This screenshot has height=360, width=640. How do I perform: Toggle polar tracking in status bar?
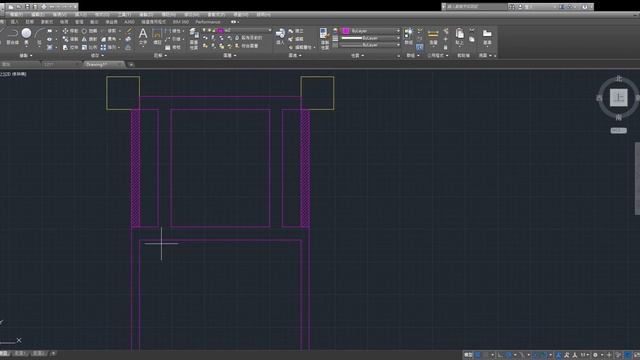coord(509,355)
